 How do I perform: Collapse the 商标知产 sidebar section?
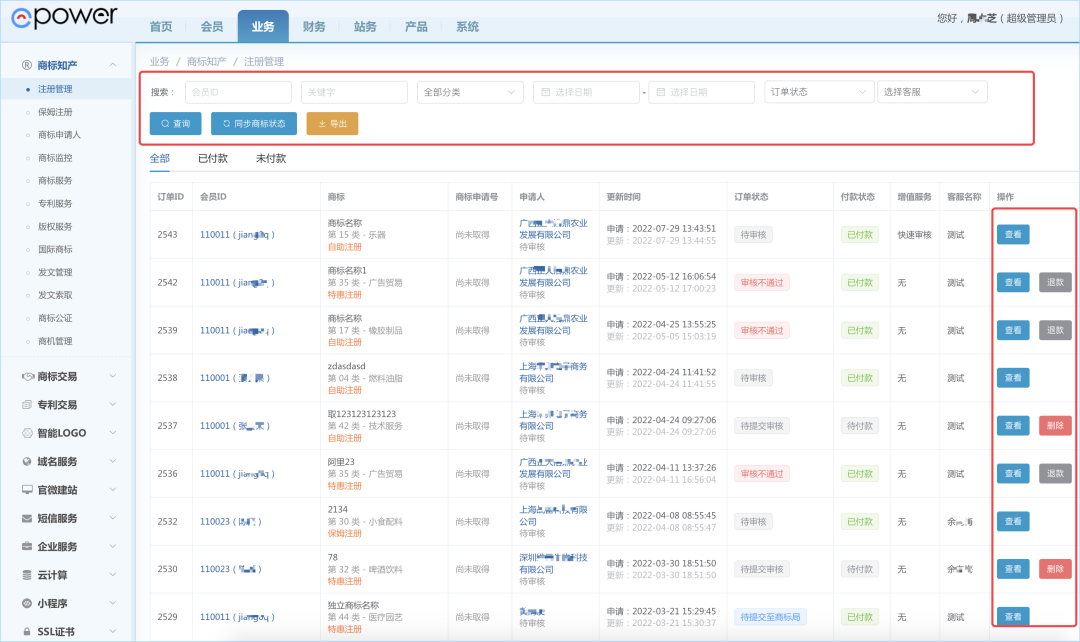coord(112,65)
